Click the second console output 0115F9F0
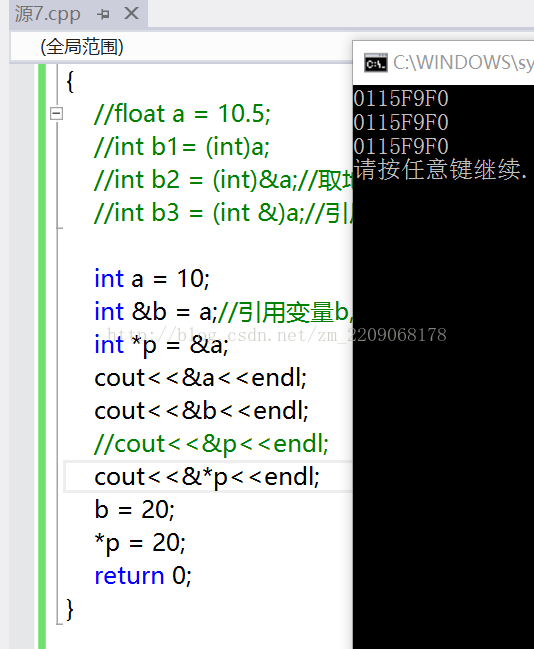Image resolution: width=534 pixels, height=649 pixels. point(401,123)
